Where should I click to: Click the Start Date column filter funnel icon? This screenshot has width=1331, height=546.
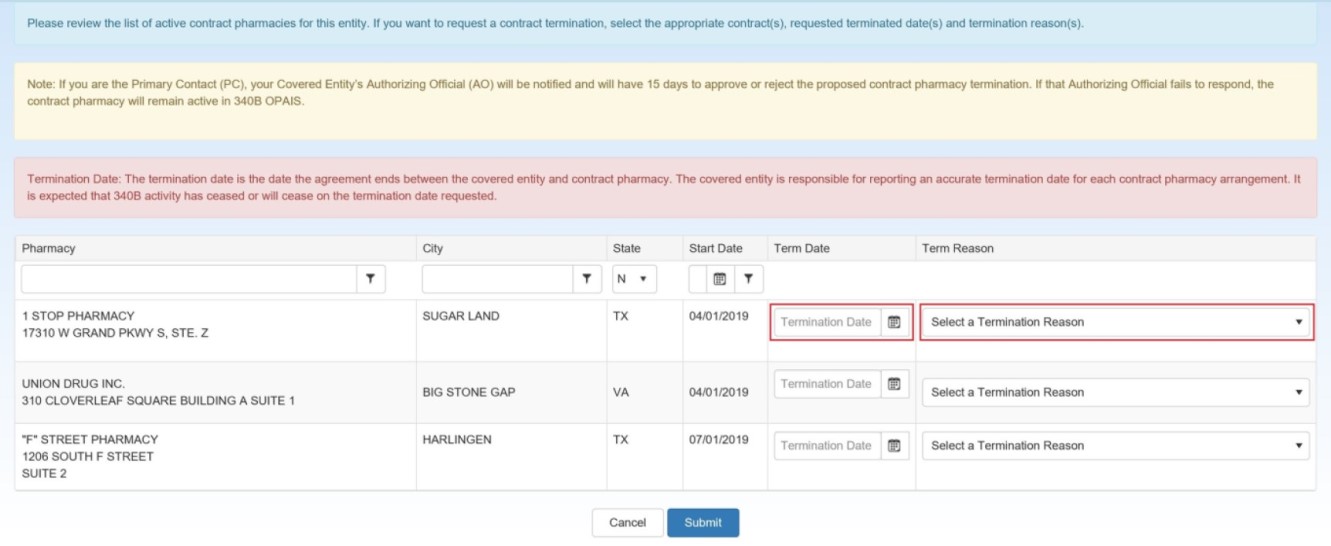coord(747,279)
